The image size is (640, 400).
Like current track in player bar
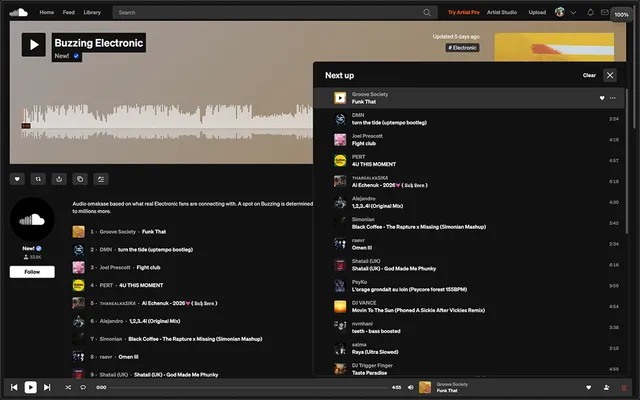589,387
